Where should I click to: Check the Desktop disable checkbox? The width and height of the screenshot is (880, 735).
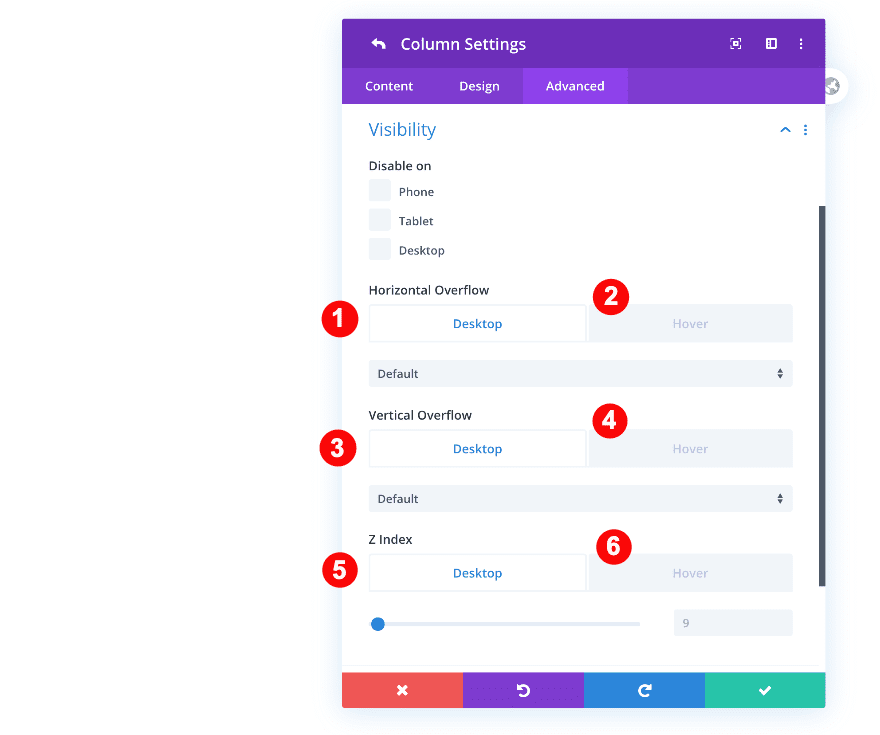coord(380,249)
